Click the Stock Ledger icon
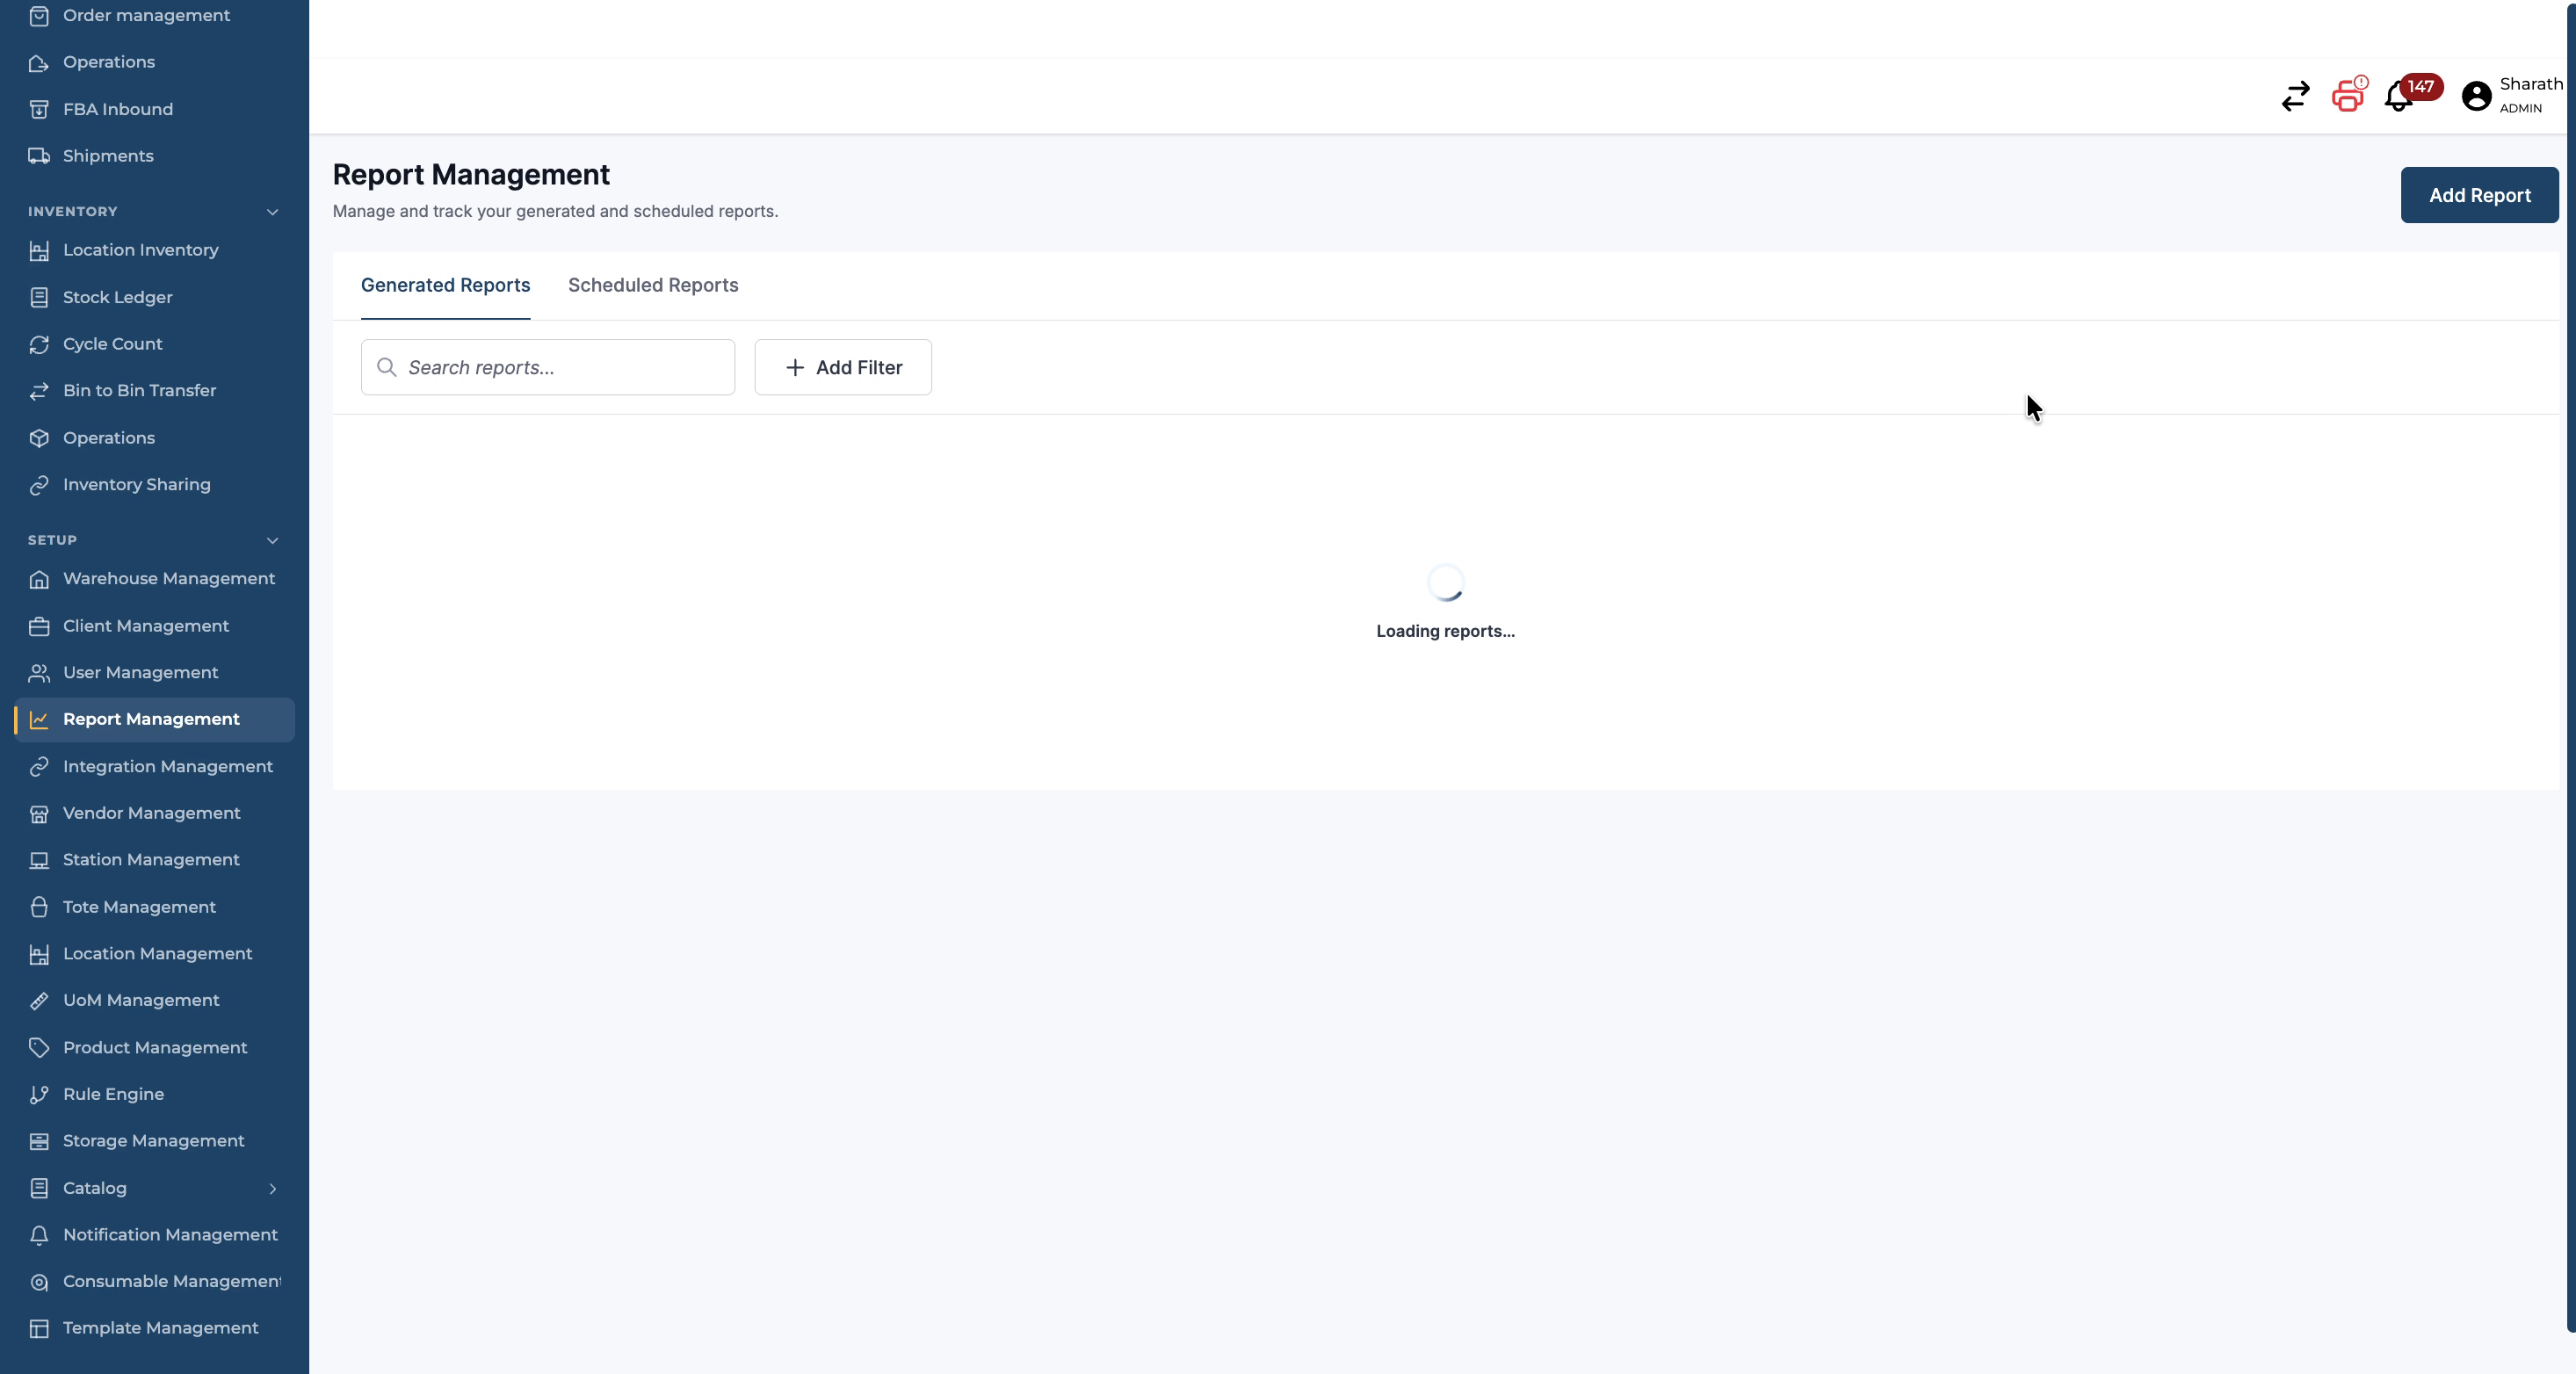2576x1374 pixels. pos(39,298)
